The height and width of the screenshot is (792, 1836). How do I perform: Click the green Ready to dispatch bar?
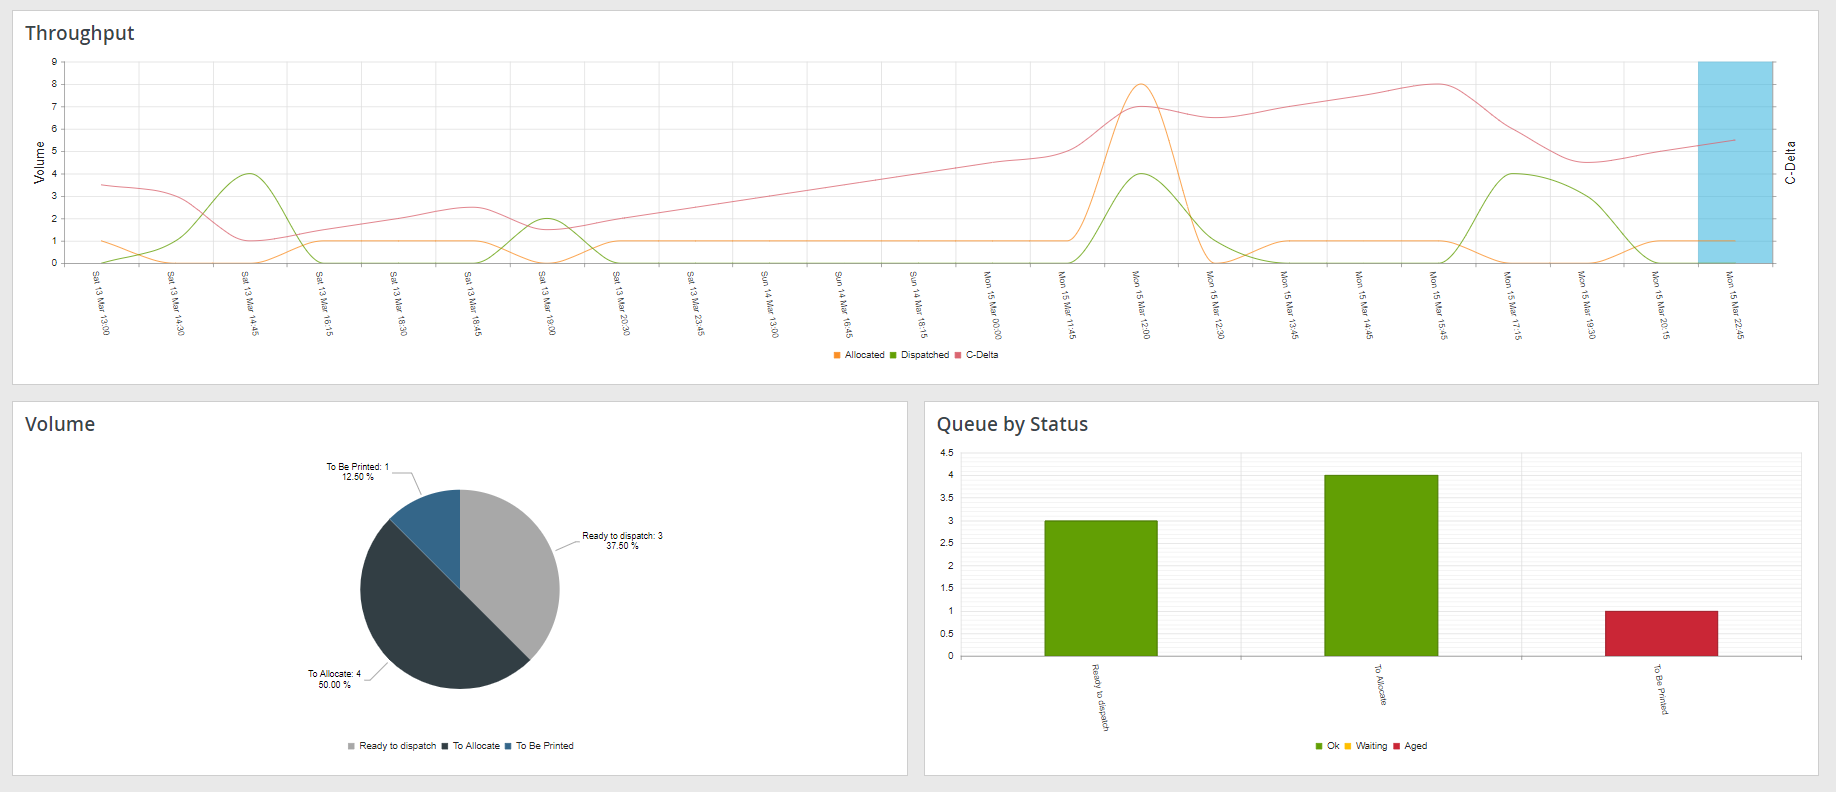coord(1101,588)
